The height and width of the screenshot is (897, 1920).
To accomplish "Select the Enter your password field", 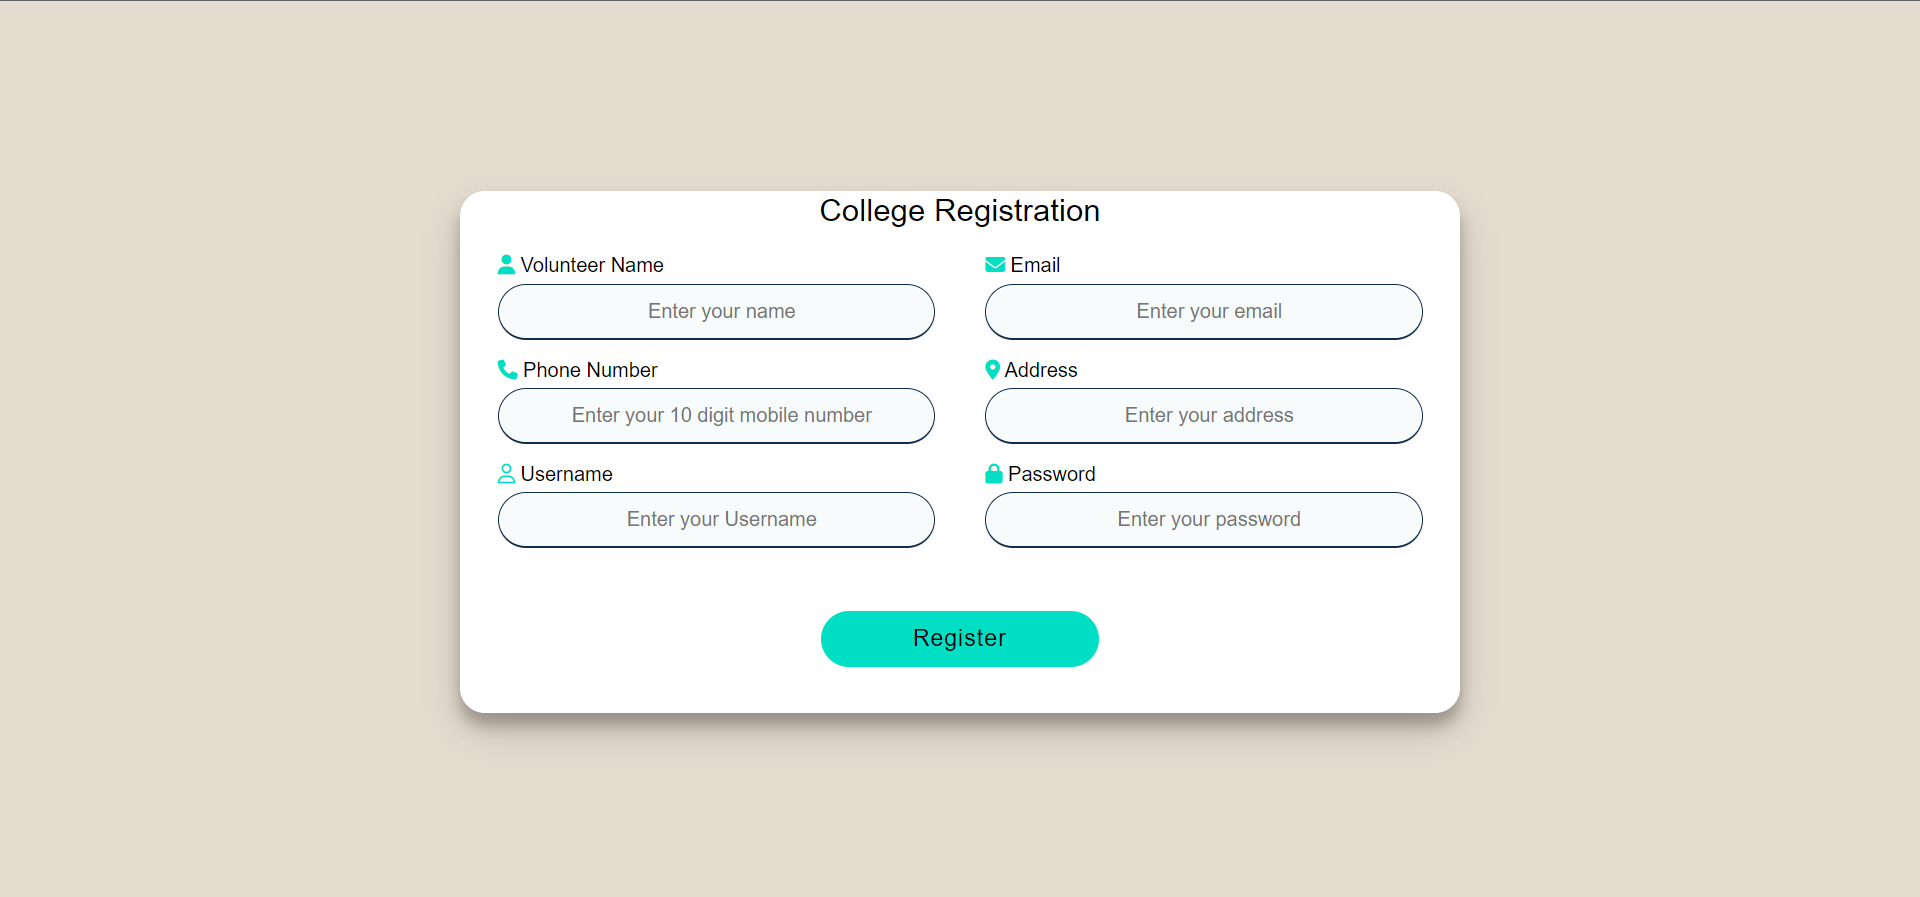I will click(1203, 520).
